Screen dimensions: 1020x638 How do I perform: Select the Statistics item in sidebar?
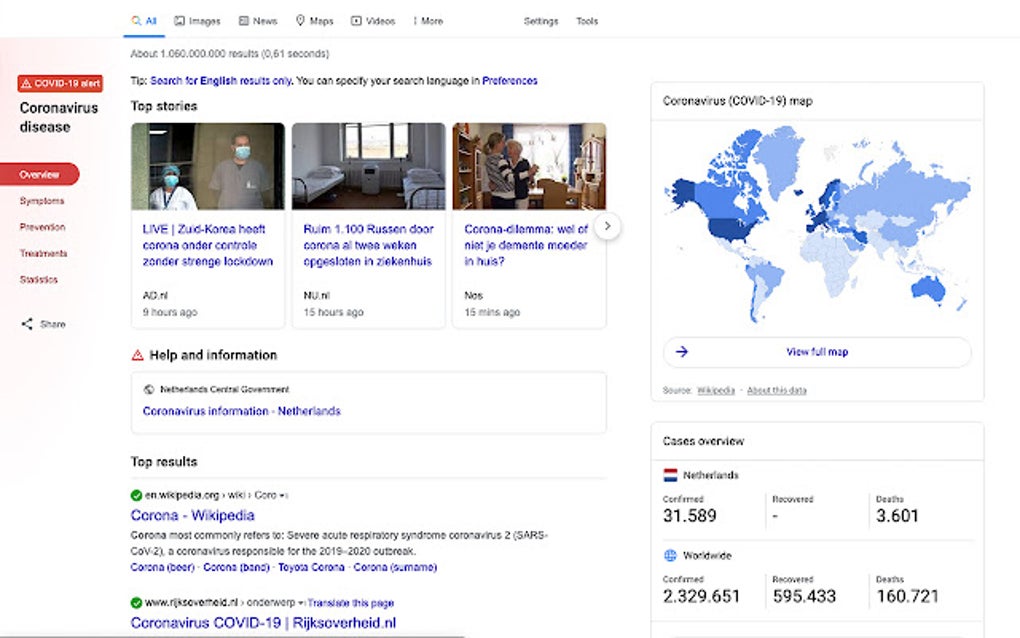point(39,280)
